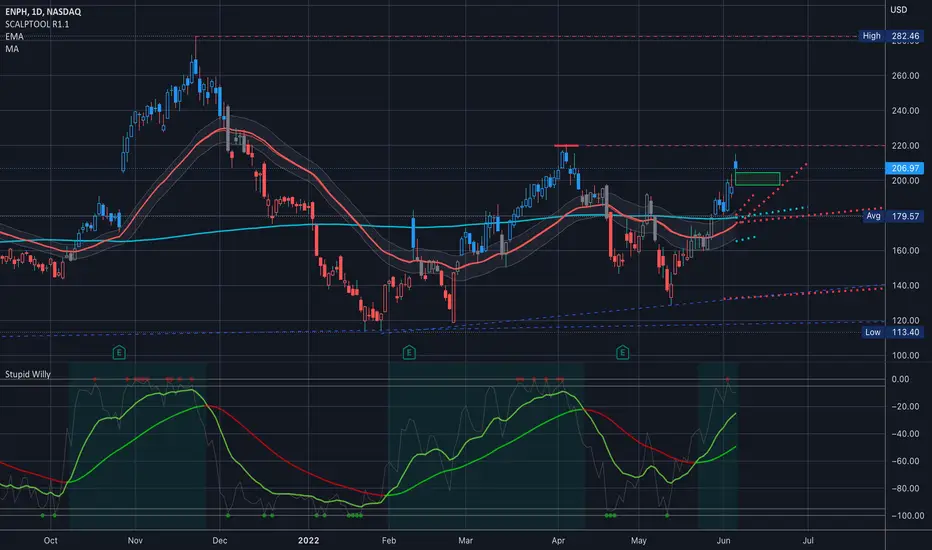This screenshot has width=932, height=550.
Task: Click the Nov label on time axis
Action: (135, 540)
